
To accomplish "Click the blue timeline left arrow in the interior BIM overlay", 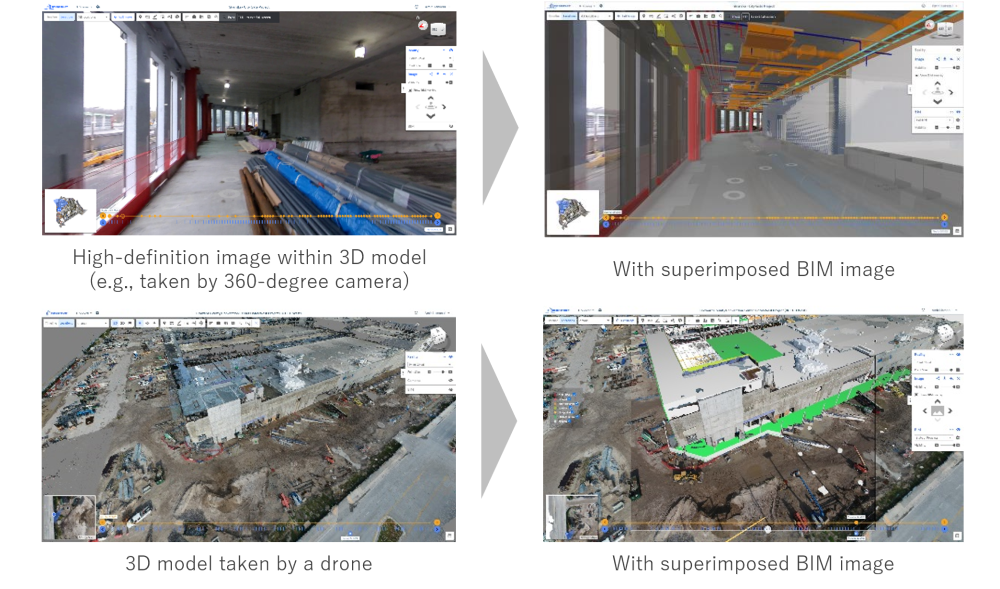I will click(606, 224).
